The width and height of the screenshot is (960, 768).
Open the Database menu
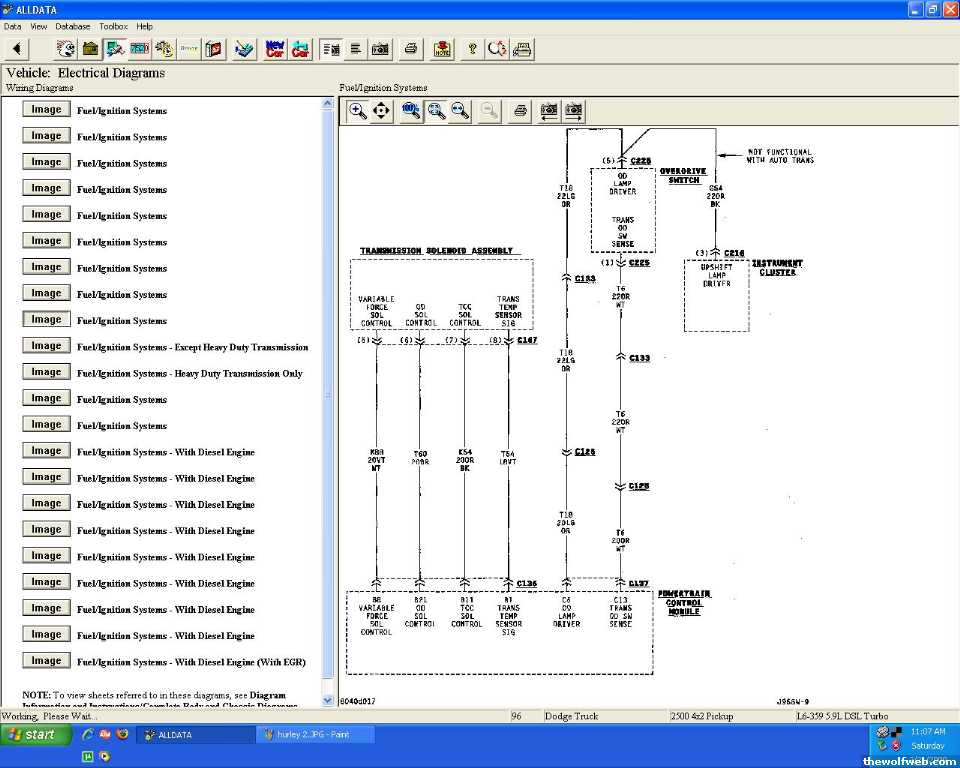(x=73, y=26)
